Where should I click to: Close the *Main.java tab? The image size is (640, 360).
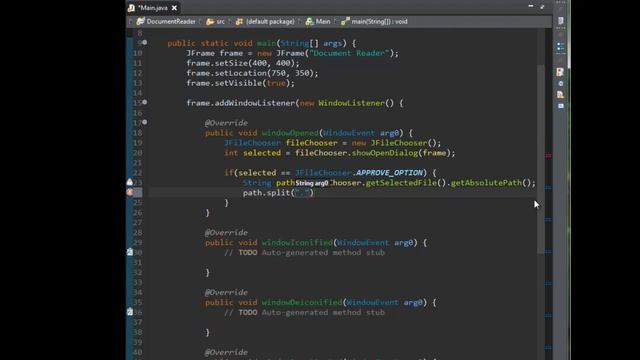coord(175,8)
